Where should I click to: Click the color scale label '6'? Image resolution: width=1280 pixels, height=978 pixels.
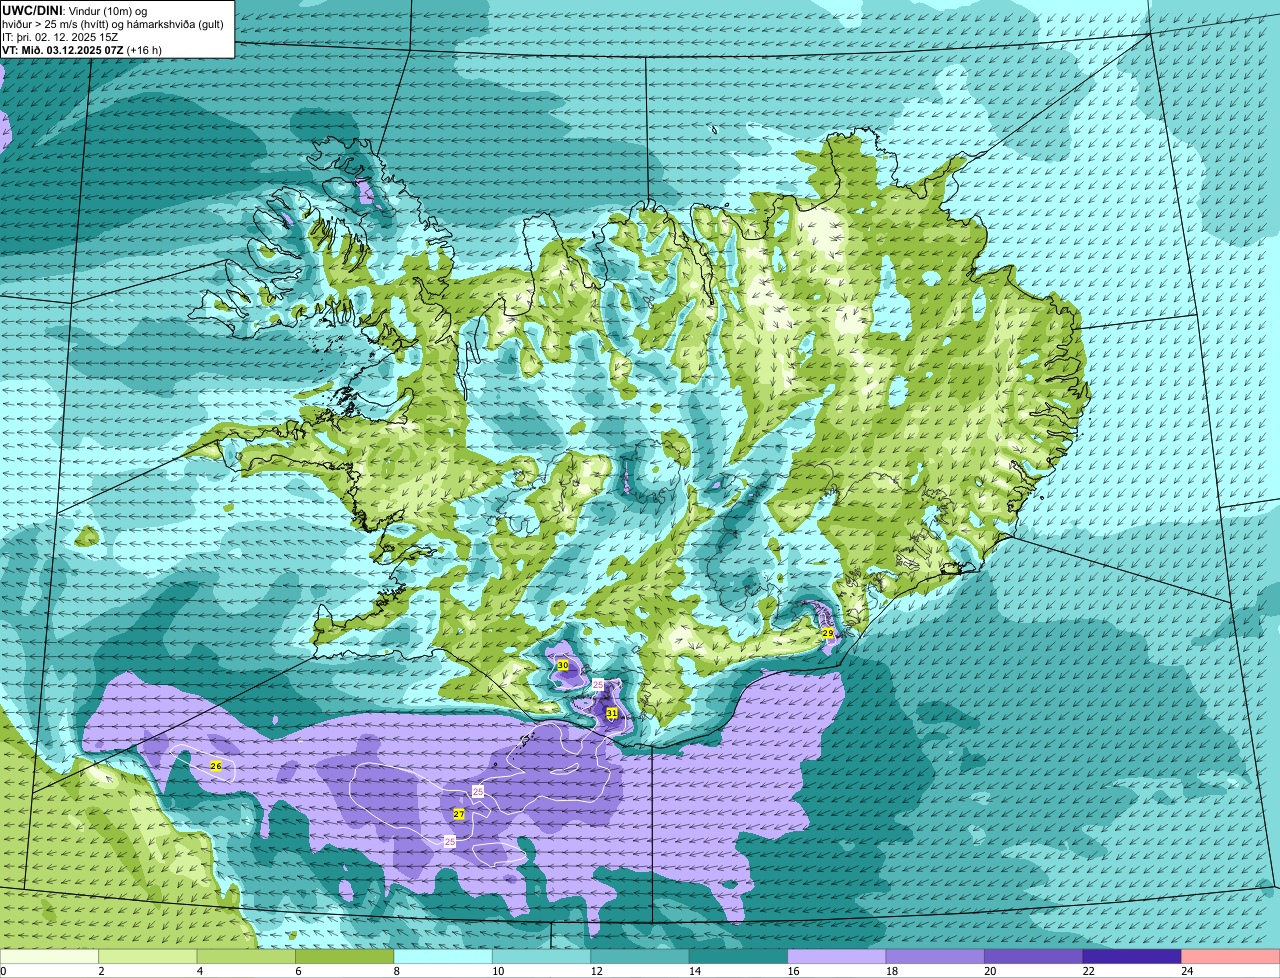(x=298, y=971)
